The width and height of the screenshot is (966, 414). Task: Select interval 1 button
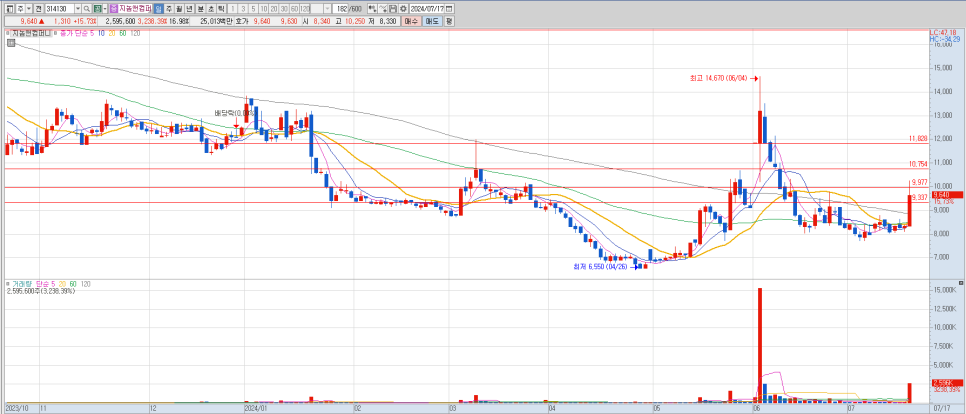click(x=233, y=9)
